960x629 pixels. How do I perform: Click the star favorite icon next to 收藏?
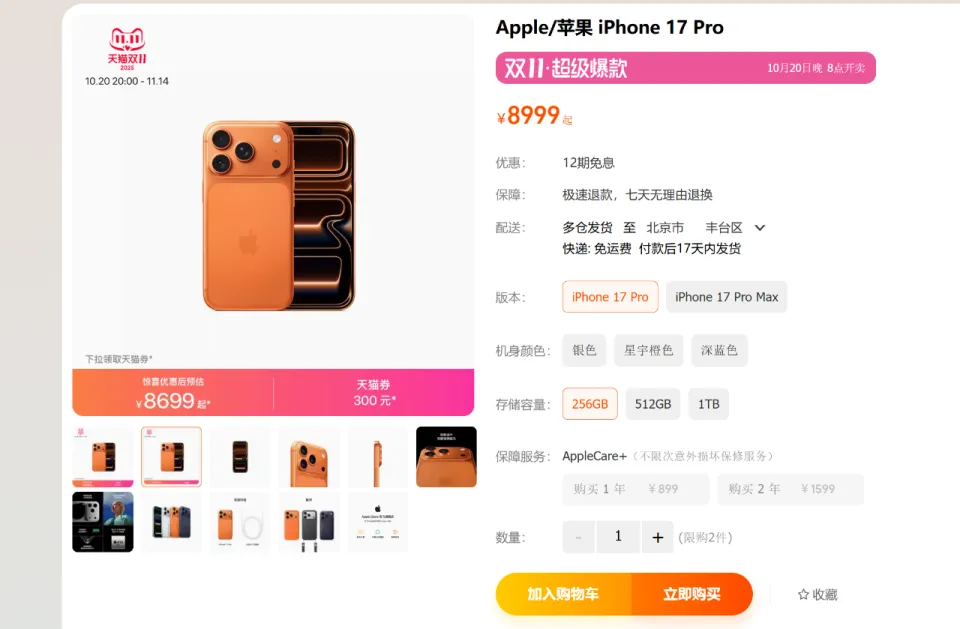[803, 594]
